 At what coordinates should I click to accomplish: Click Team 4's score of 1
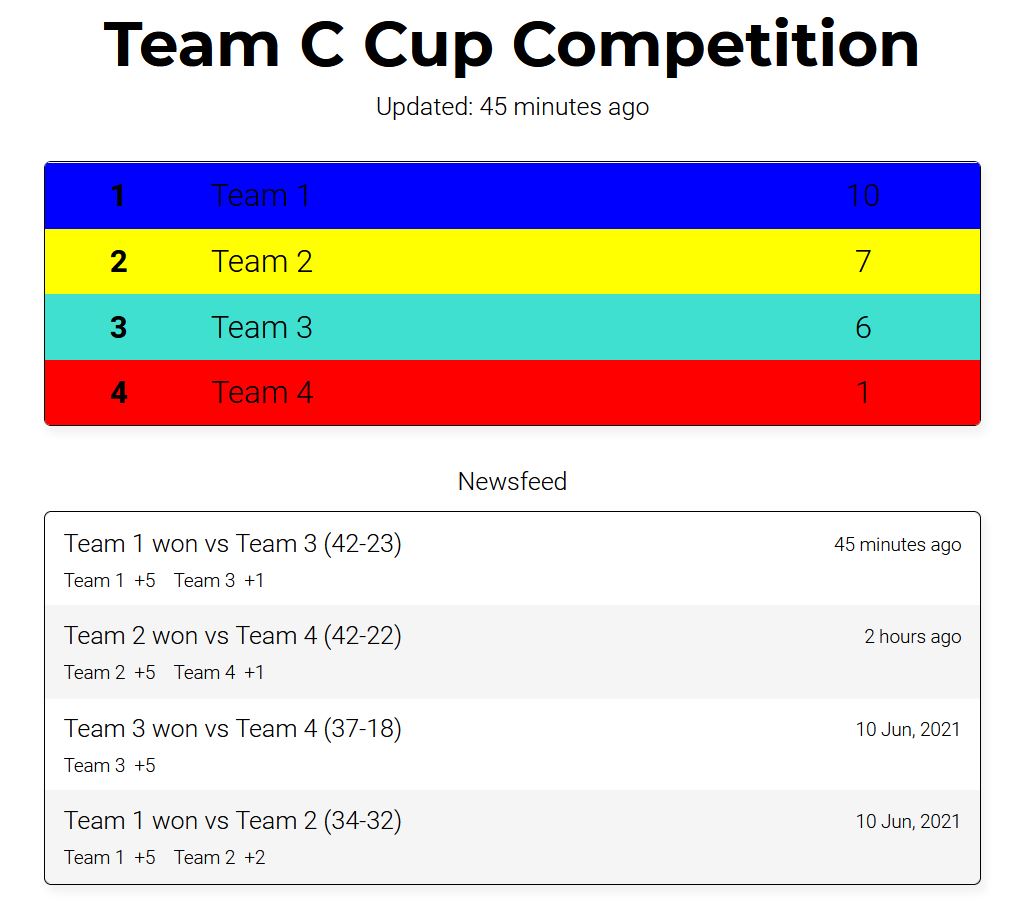(863, 393)
